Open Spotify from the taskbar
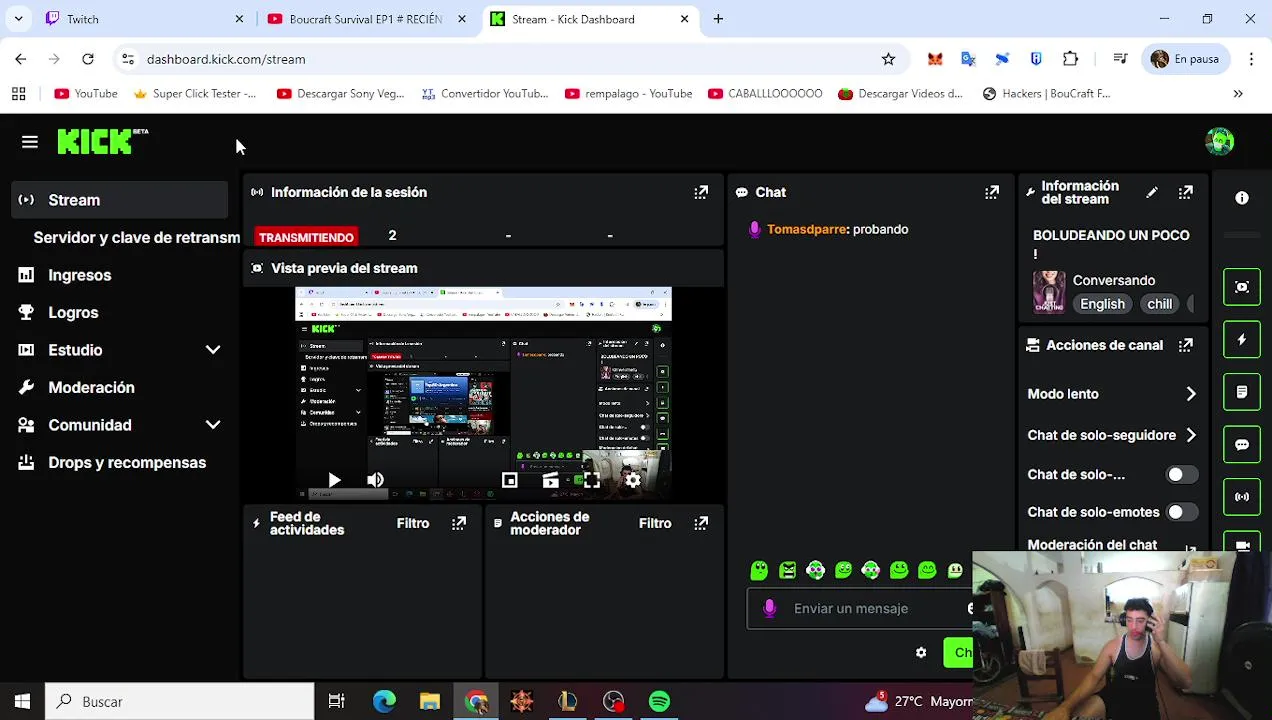 coord(659,701)
